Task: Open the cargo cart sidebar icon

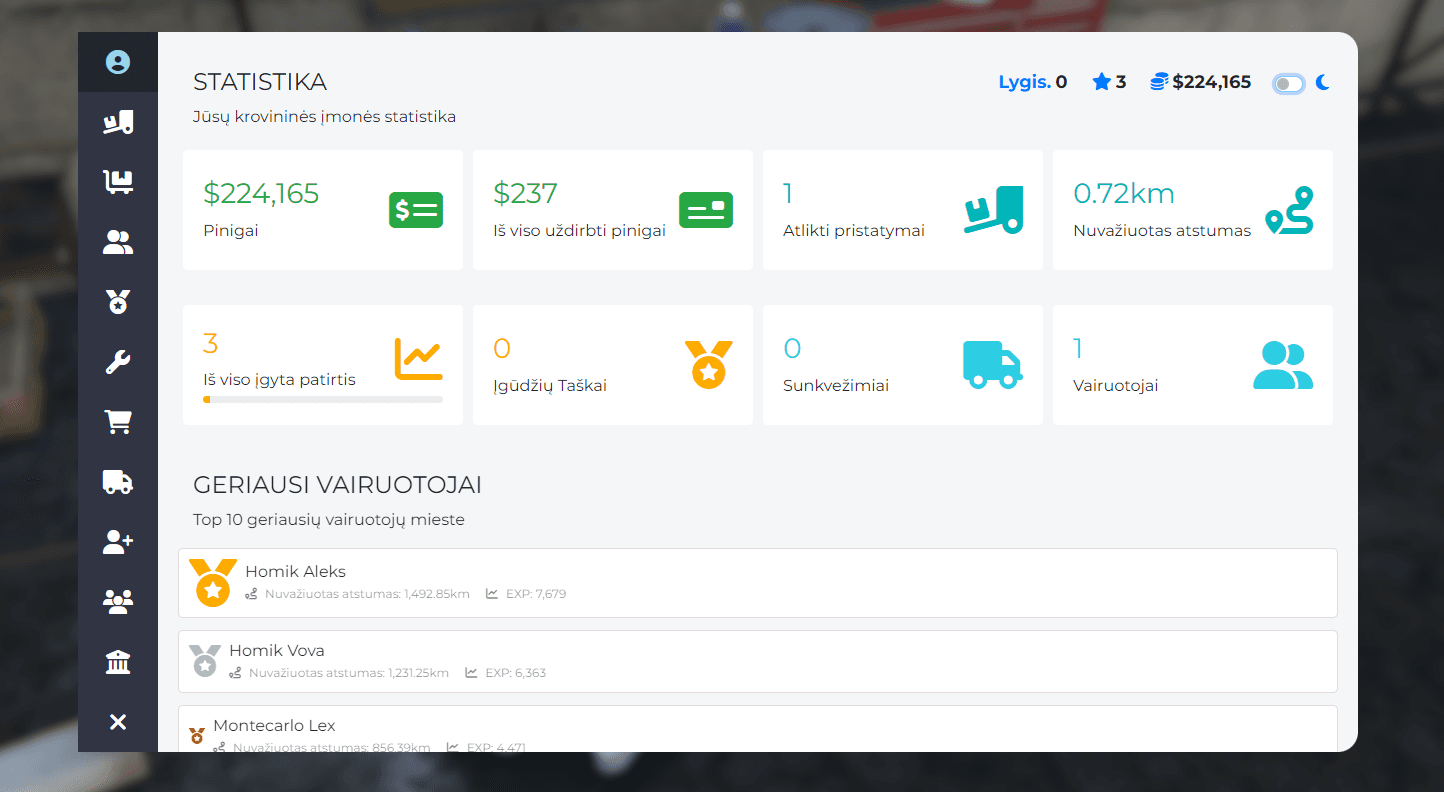Action: 118,182
